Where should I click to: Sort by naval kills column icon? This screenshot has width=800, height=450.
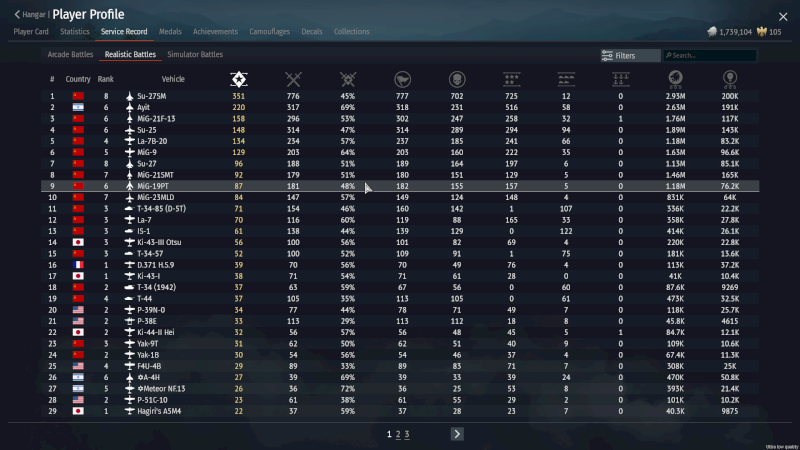click(x=621, y=79)
